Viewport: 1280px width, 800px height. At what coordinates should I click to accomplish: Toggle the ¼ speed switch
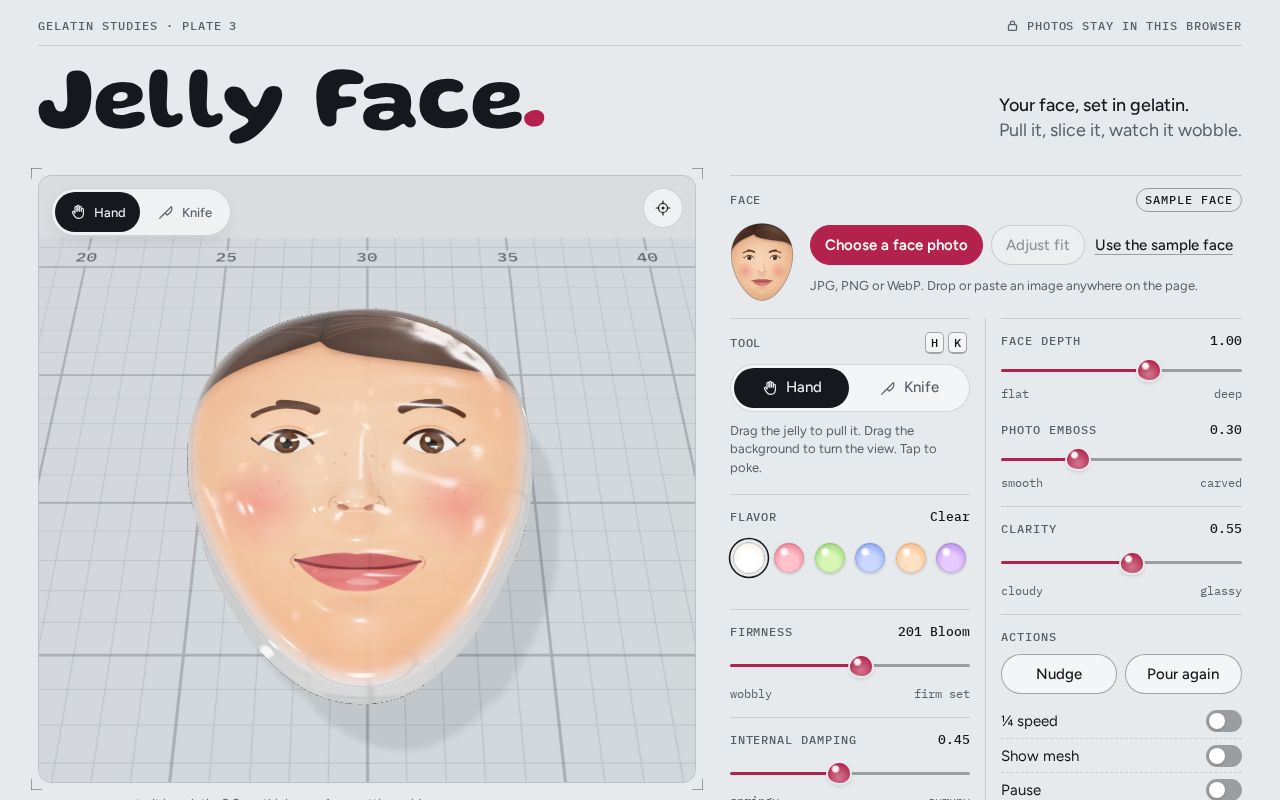tap(1224, 721)
